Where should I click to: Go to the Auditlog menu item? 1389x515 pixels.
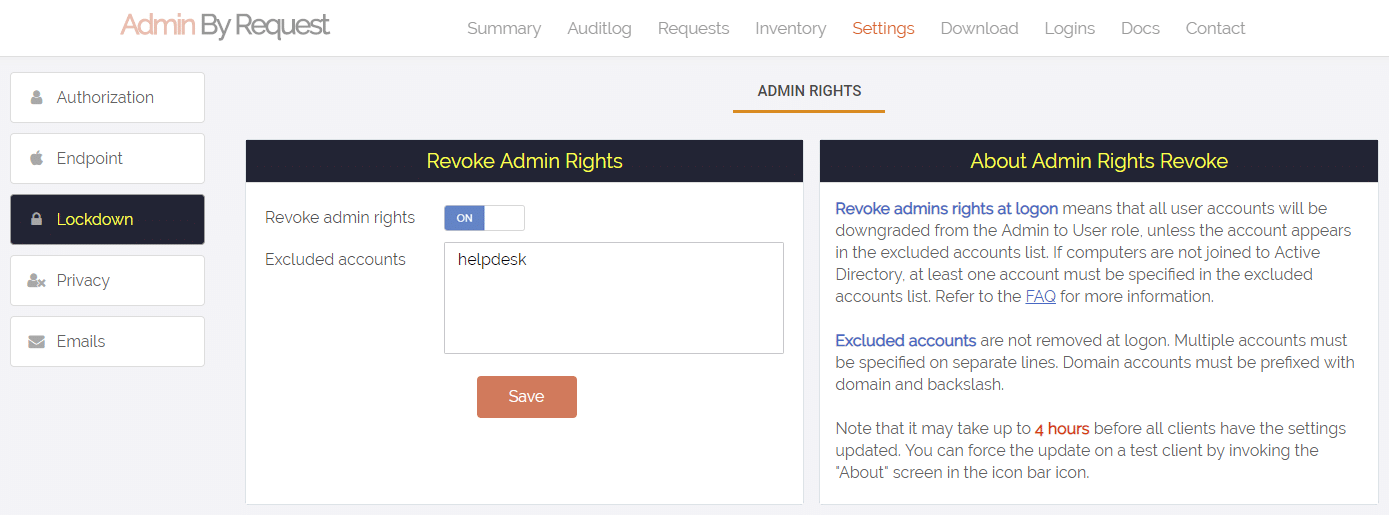coord(599,28)
